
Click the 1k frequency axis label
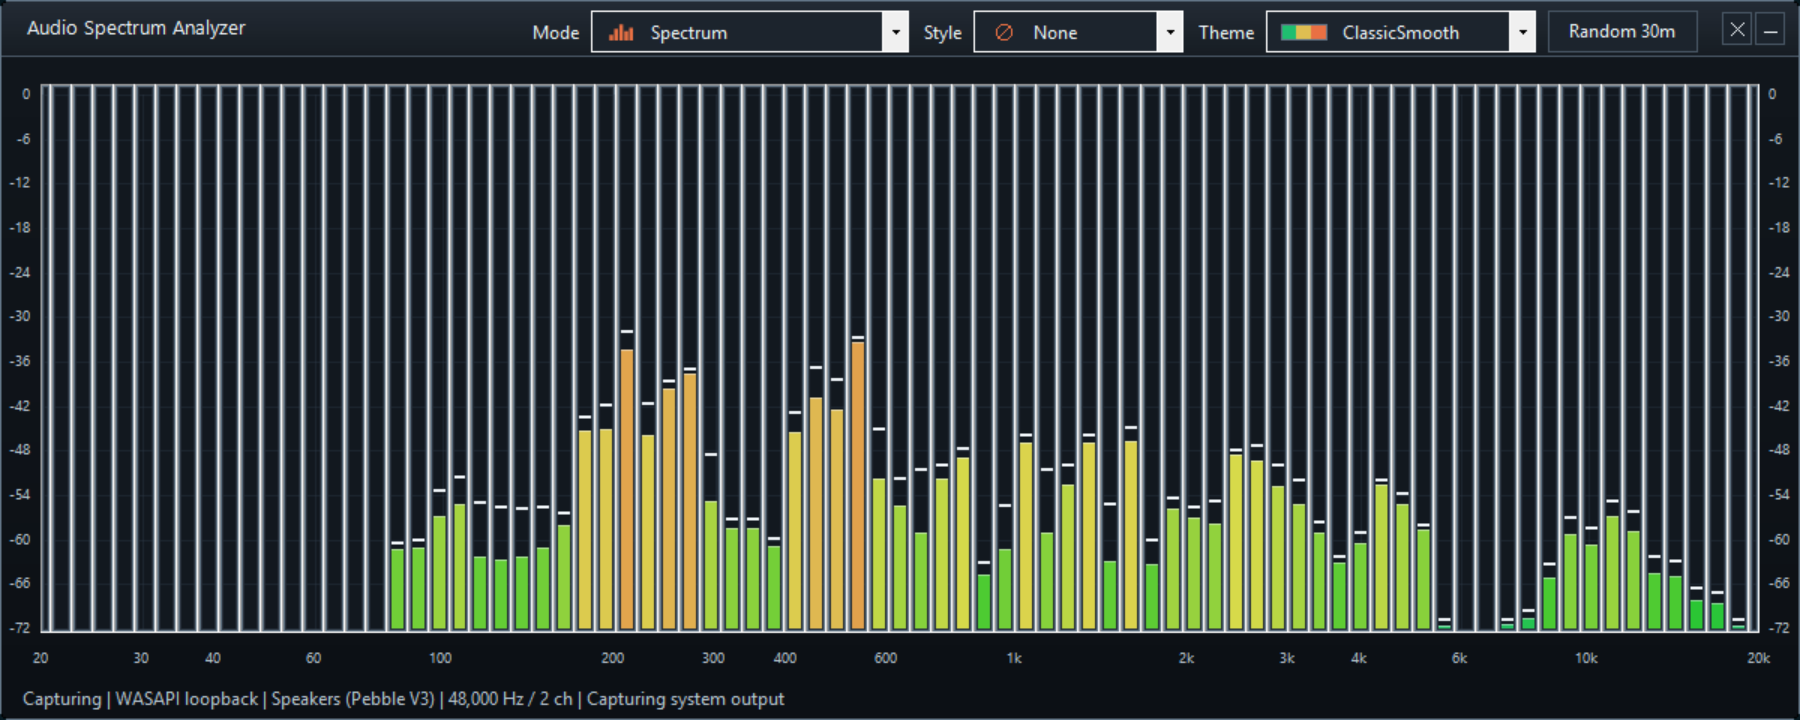pos(1014,658)
